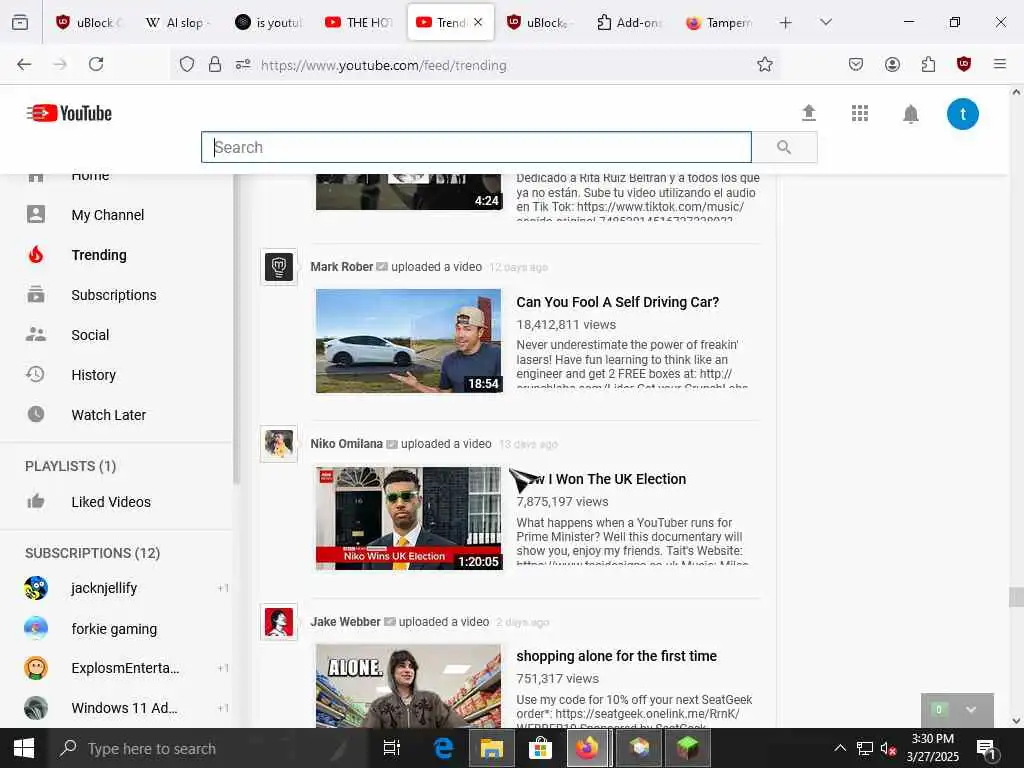Screen dimensions: 1024x768
Task: Open the YouTube apps grid icon
Action: point(859,114)
